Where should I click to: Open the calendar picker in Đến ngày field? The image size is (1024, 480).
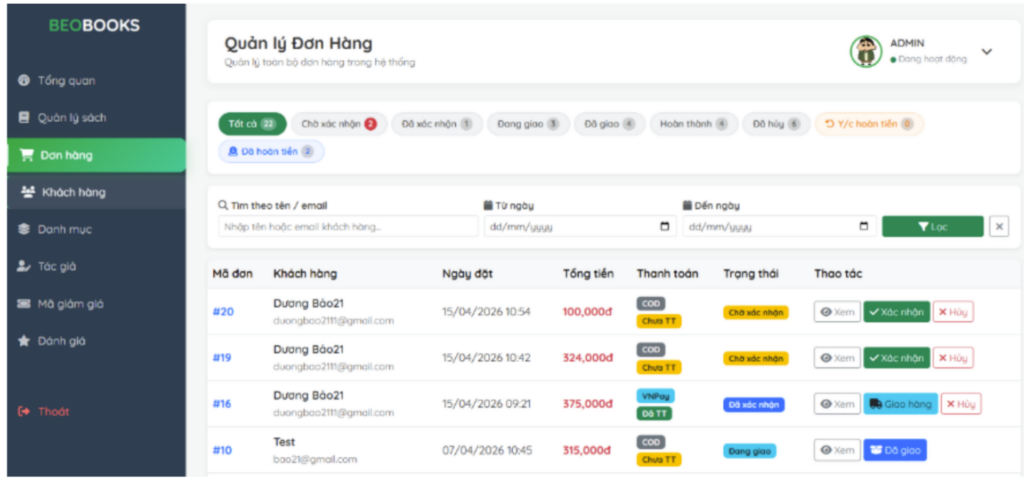click(864, 227)
